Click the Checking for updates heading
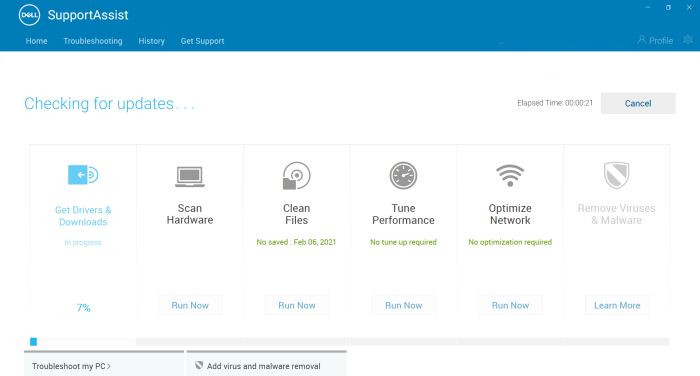This screenshot has height=376, width=700. click(109, 104)
